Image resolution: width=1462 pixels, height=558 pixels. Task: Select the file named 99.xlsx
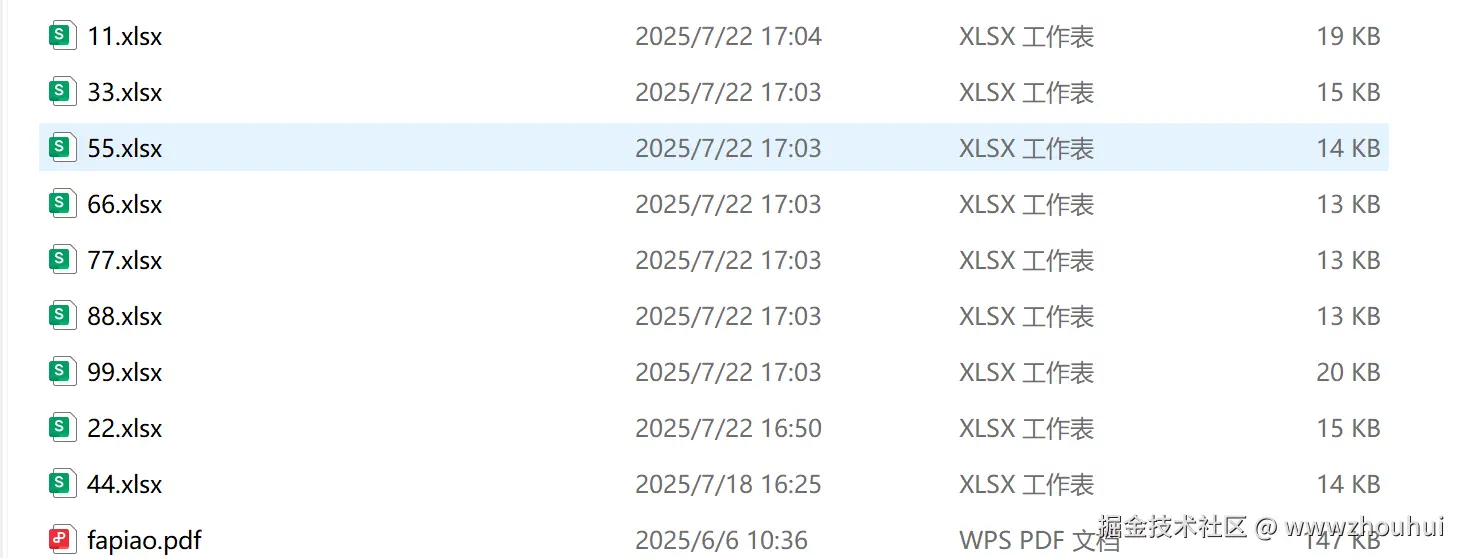[x=125, y=373]
